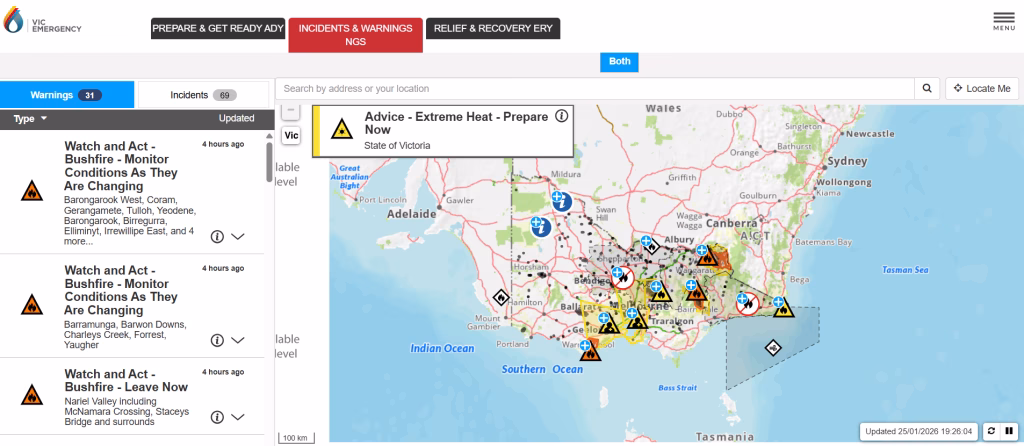Click the refresh map icon

pos(991,431)
